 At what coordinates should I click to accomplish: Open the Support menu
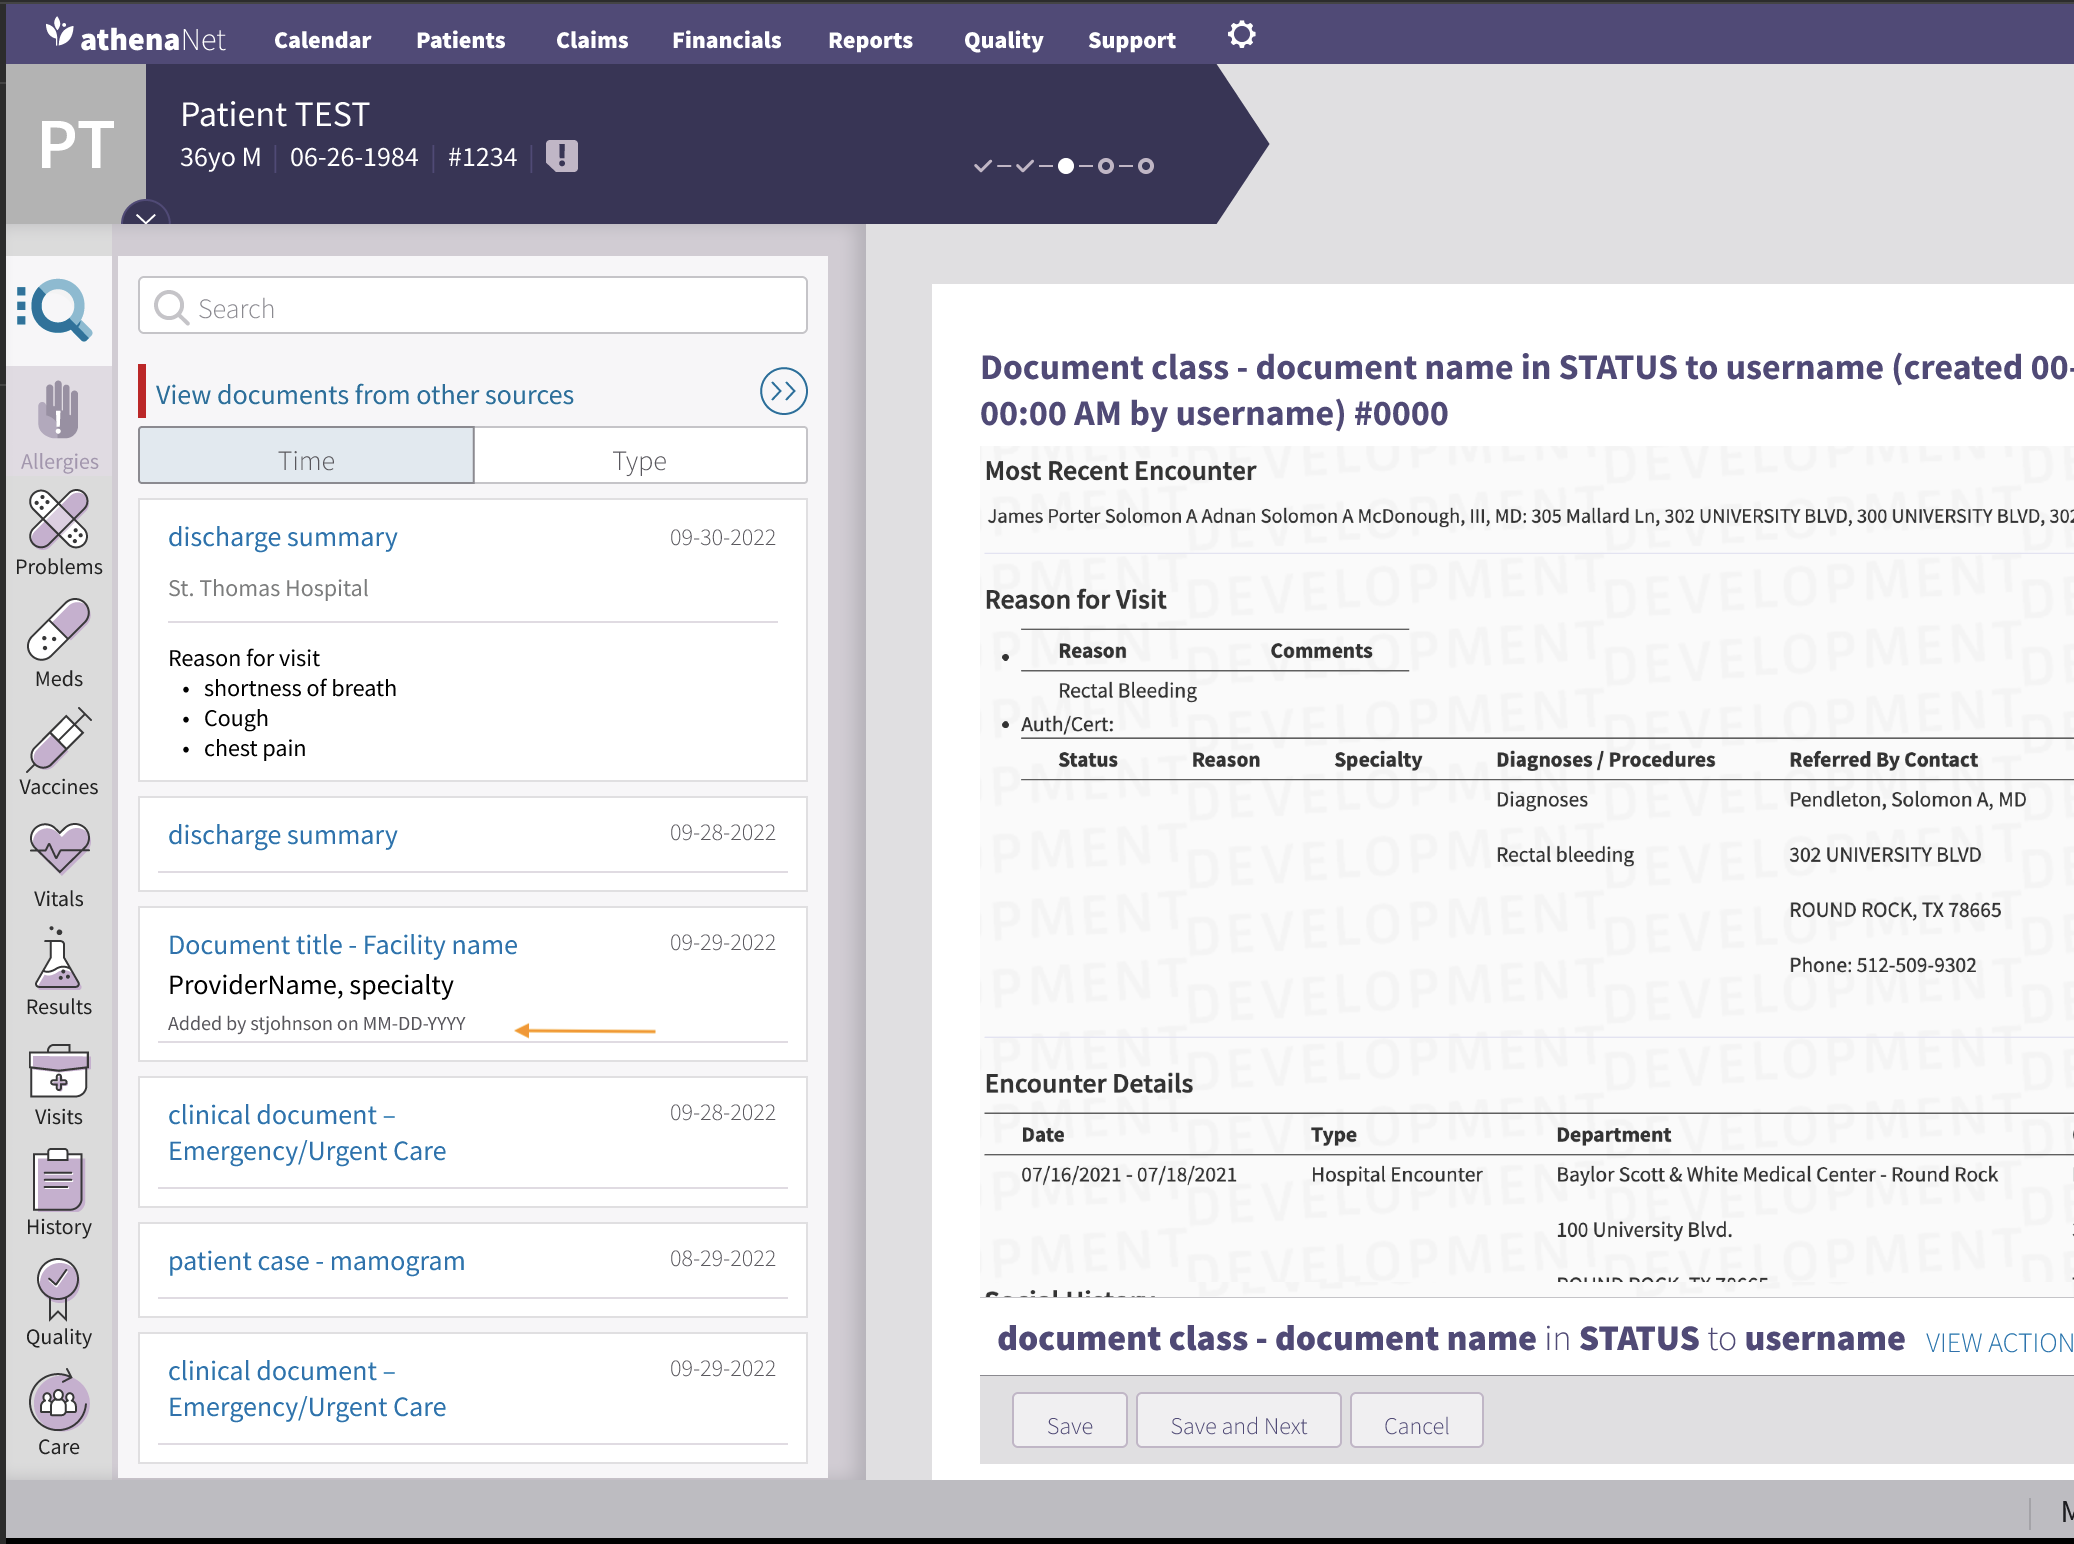[1131, 40]
